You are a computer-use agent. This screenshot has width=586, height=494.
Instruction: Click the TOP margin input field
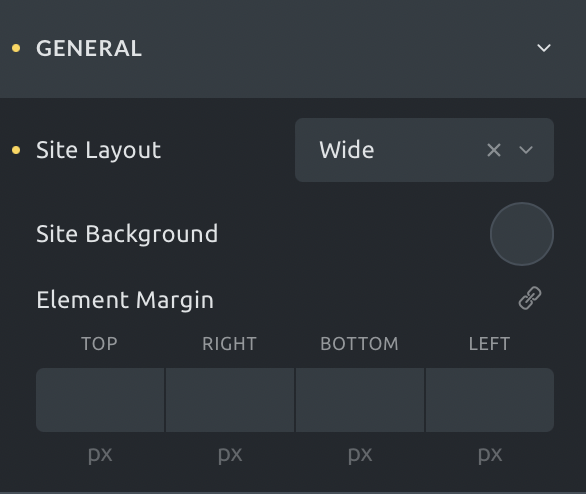tap(100, 400)
